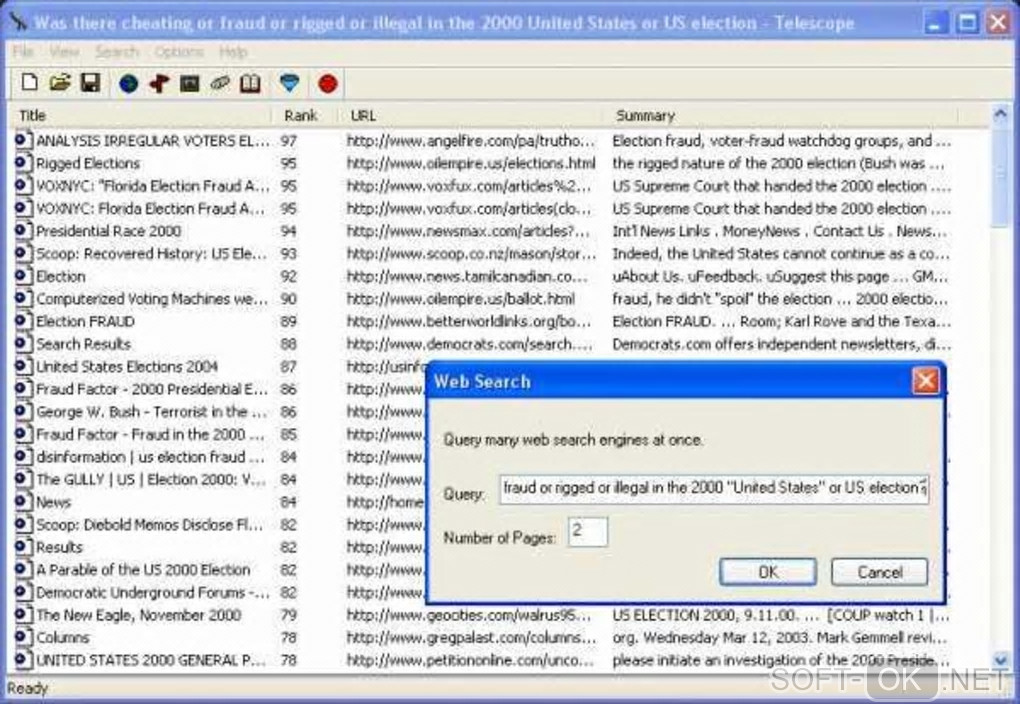Screen dimensions: 1020x704
Task: Click the dark square window toolbar icon
Action: (189, 83)
